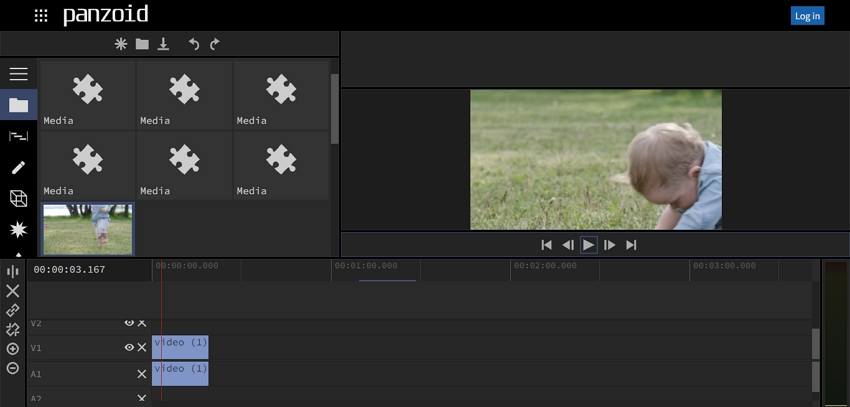Select the right Media item in top row
Image resolution: width=850 pixels, height=407 pixels.
281,95
